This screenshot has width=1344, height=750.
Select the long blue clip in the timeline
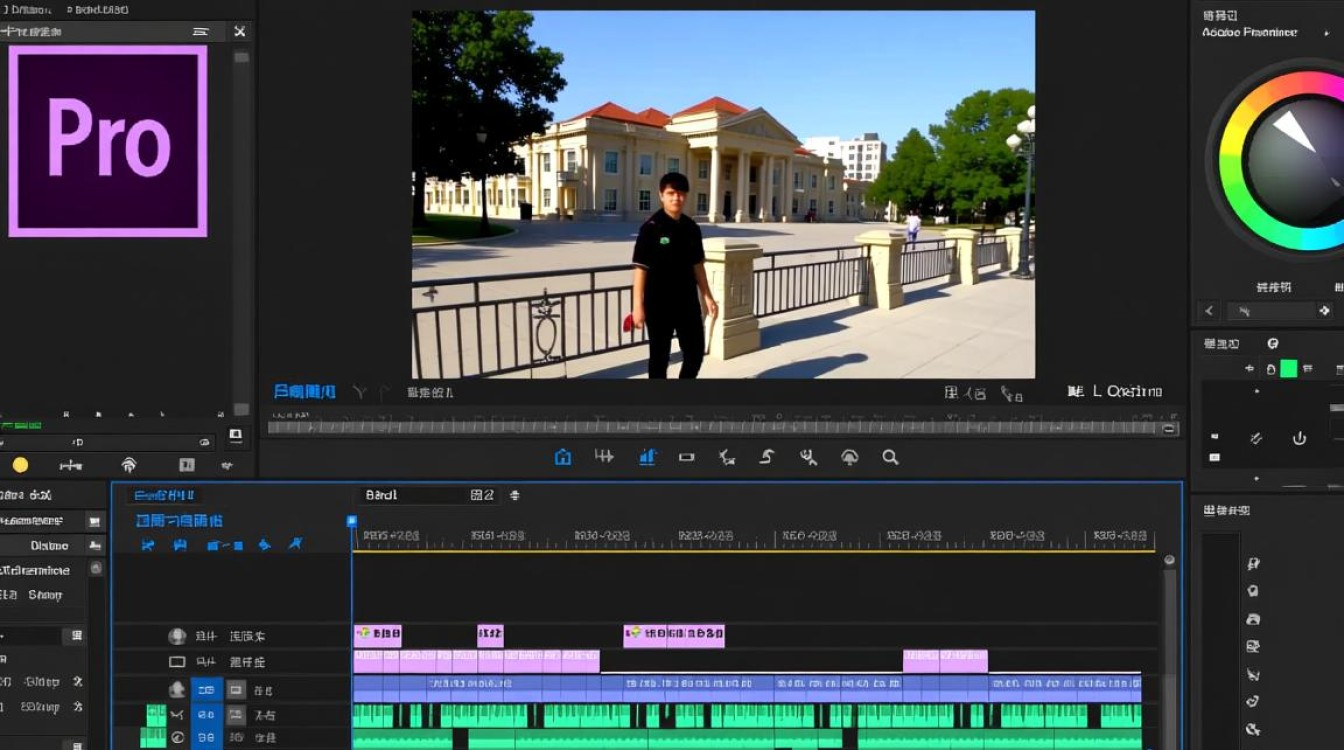tap(747, 687)
